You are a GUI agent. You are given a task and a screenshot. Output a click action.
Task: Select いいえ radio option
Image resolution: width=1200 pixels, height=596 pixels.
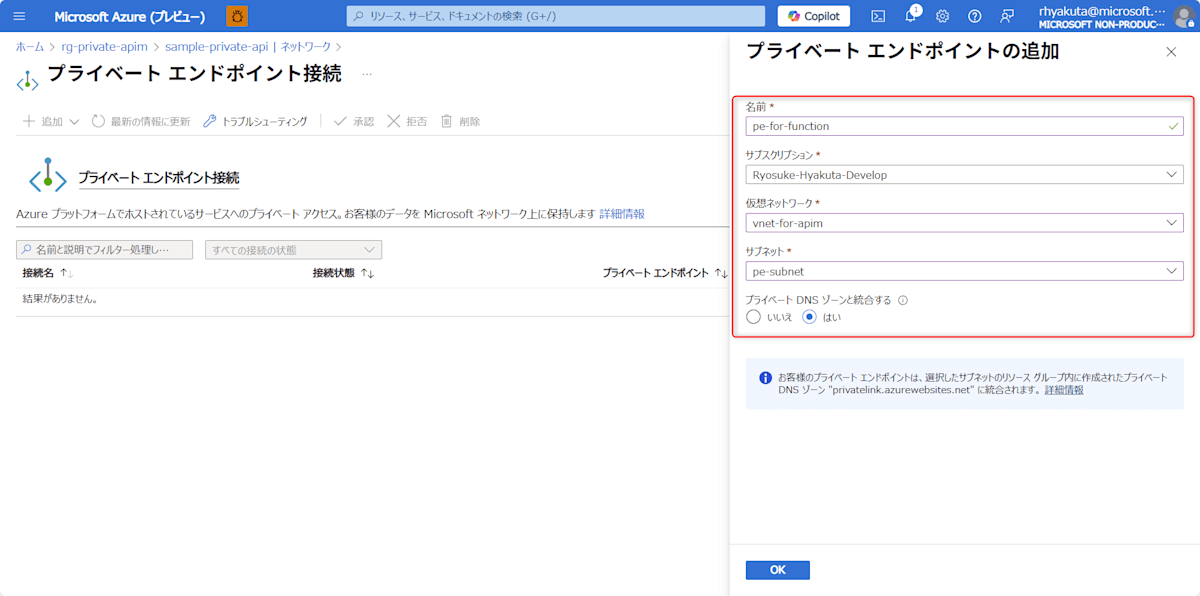(753, 317)
